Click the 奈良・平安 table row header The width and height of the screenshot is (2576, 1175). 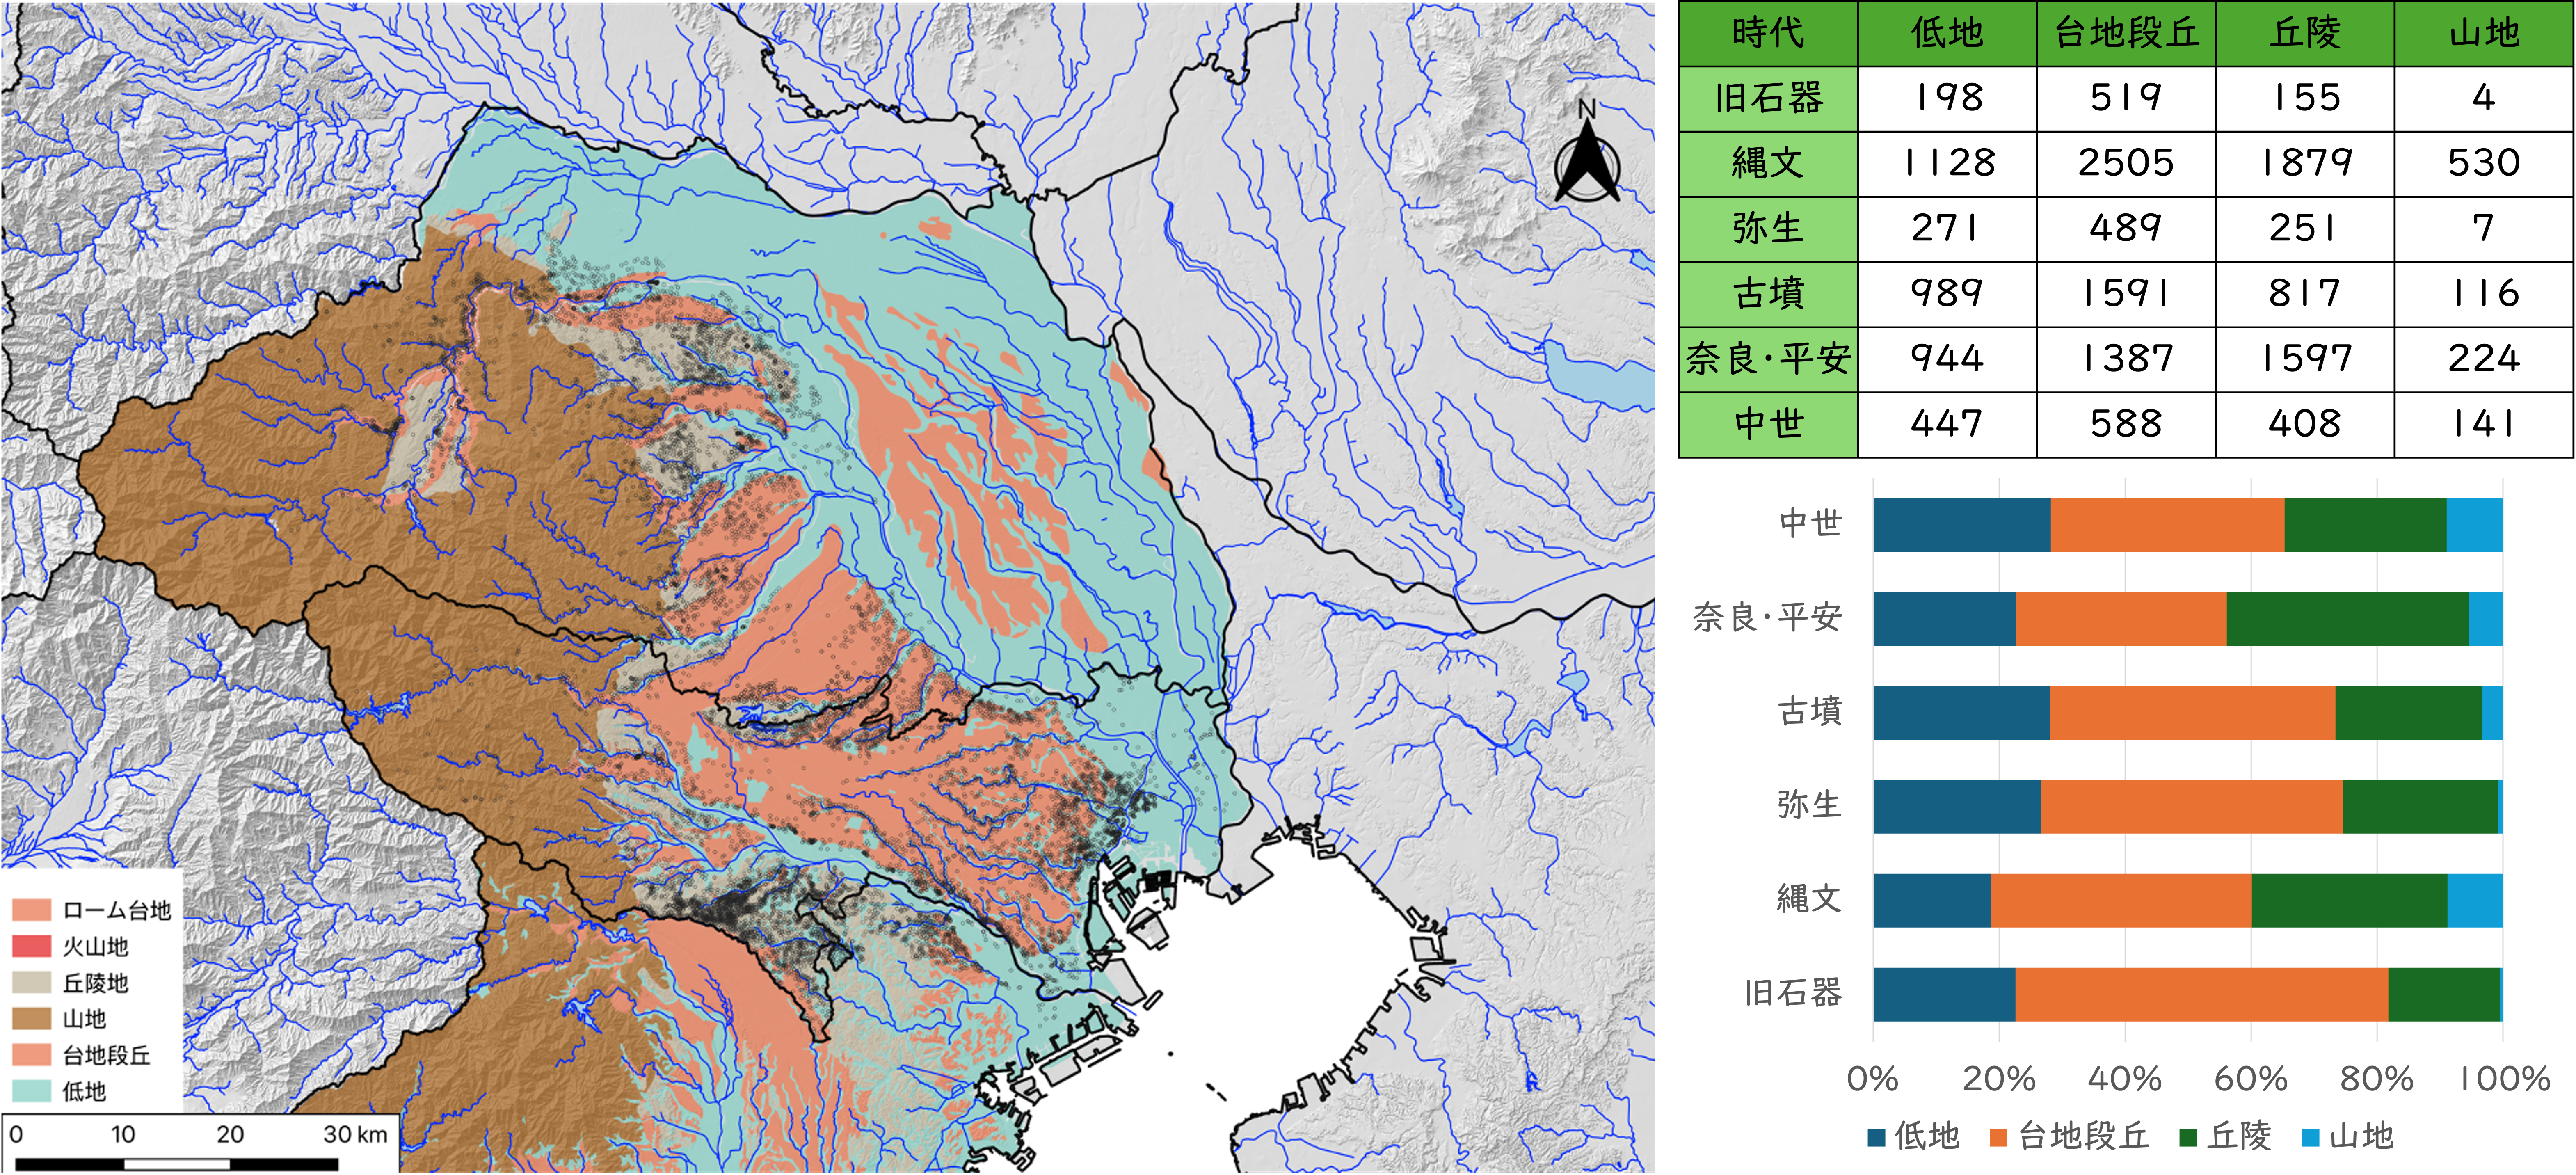[1768, 358]
